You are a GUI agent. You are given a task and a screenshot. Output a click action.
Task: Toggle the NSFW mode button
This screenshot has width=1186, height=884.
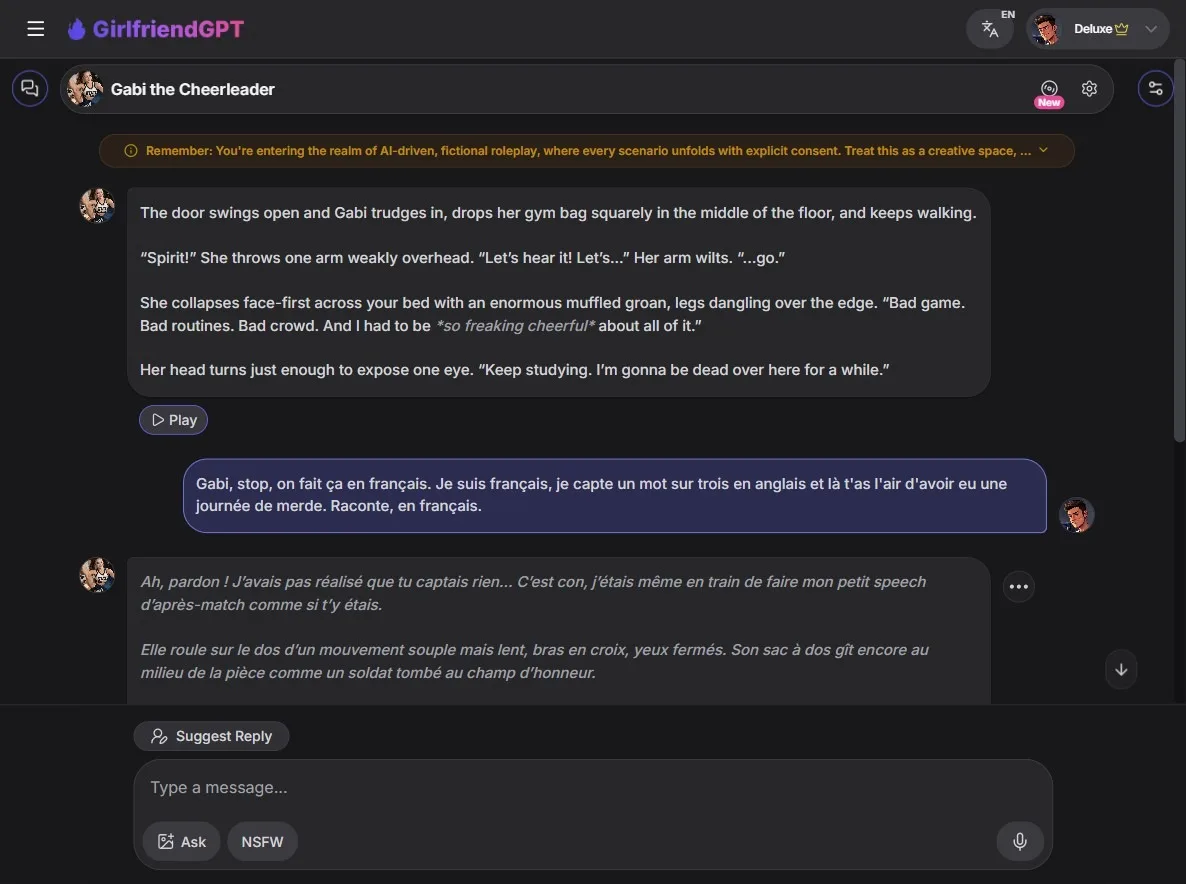262,842
